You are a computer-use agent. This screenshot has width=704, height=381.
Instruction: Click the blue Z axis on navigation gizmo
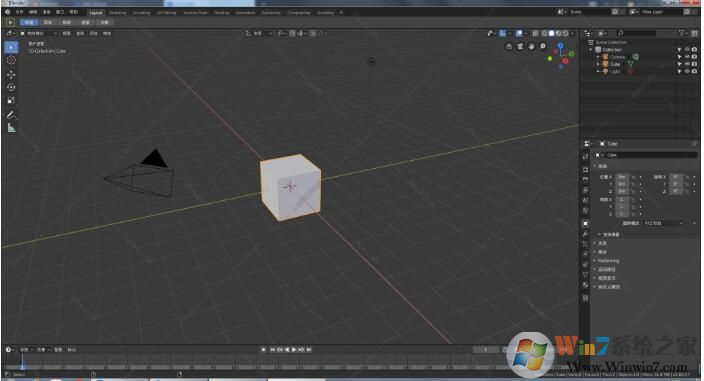click(x=560, y=45)
